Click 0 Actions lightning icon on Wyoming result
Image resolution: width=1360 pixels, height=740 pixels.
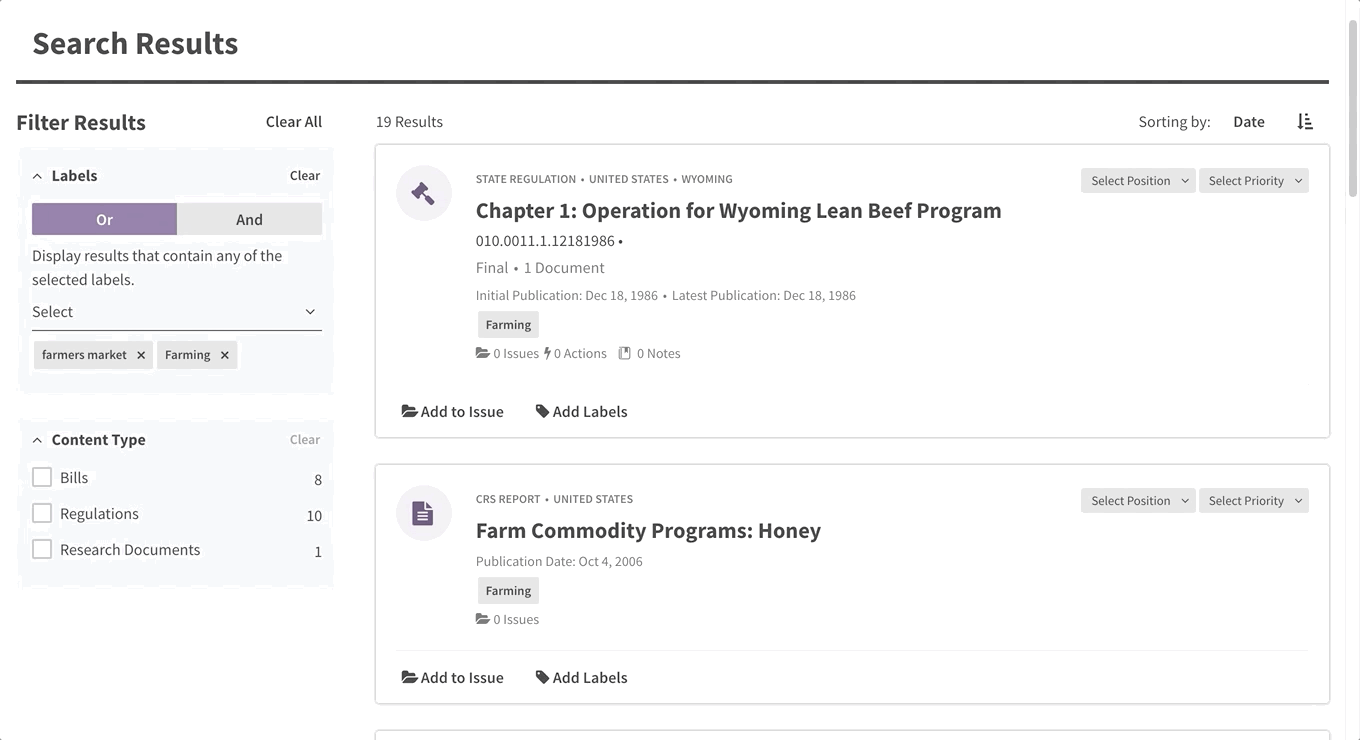547,353
